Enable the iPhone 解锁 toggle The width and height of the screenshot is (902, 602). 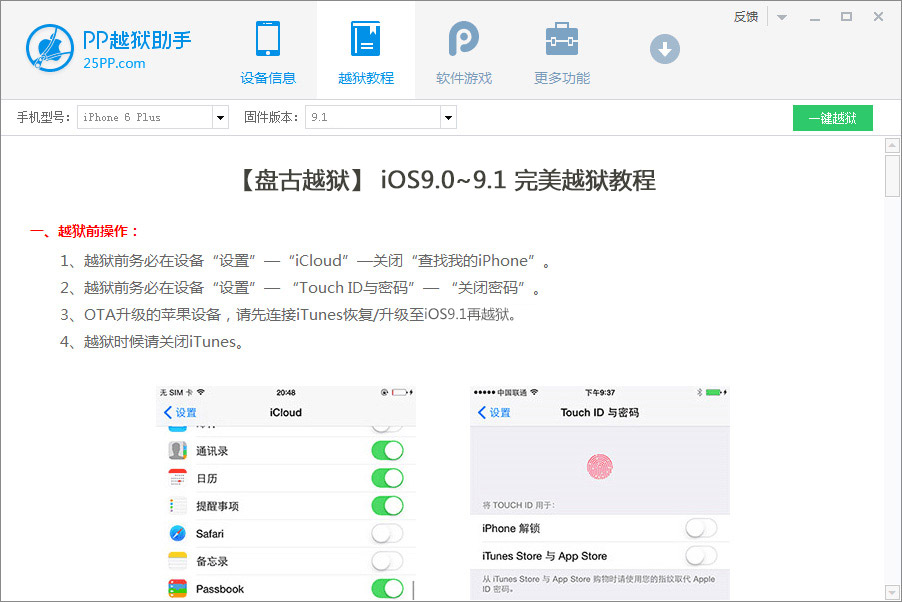point(701,528)
